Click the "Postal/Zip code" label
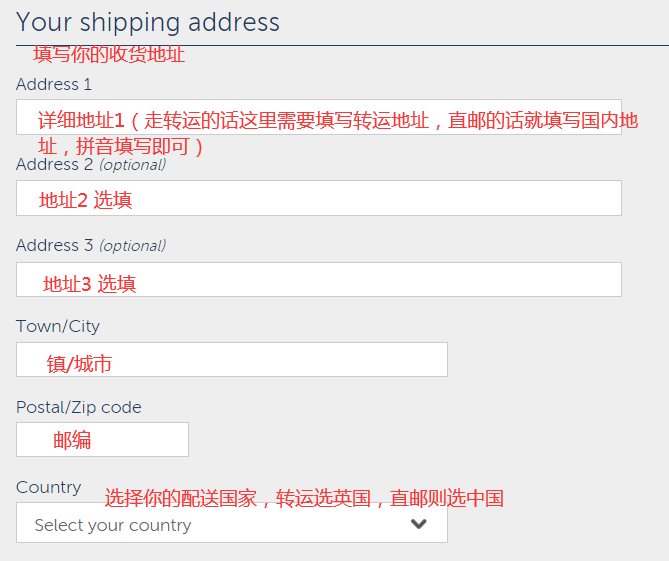The height and width of the screenshot is (561, 669). tap(79, 407)
